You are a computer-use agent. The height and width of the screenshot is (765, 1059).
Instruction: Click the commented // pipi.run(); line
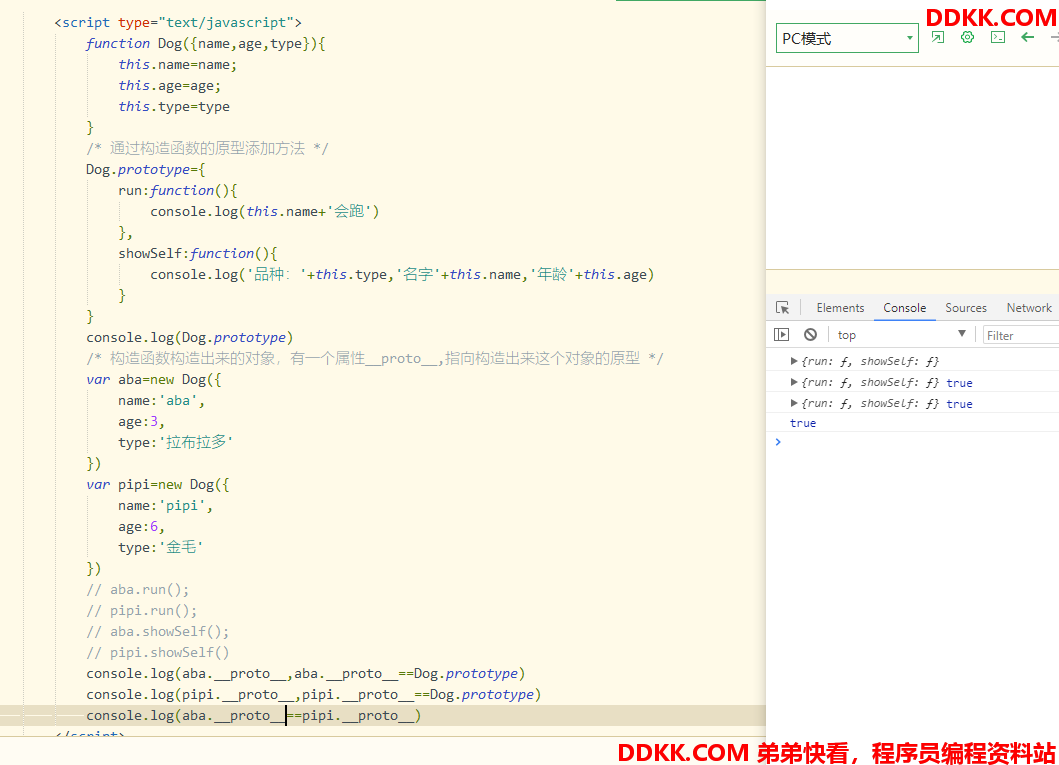[x=142, y=610]
